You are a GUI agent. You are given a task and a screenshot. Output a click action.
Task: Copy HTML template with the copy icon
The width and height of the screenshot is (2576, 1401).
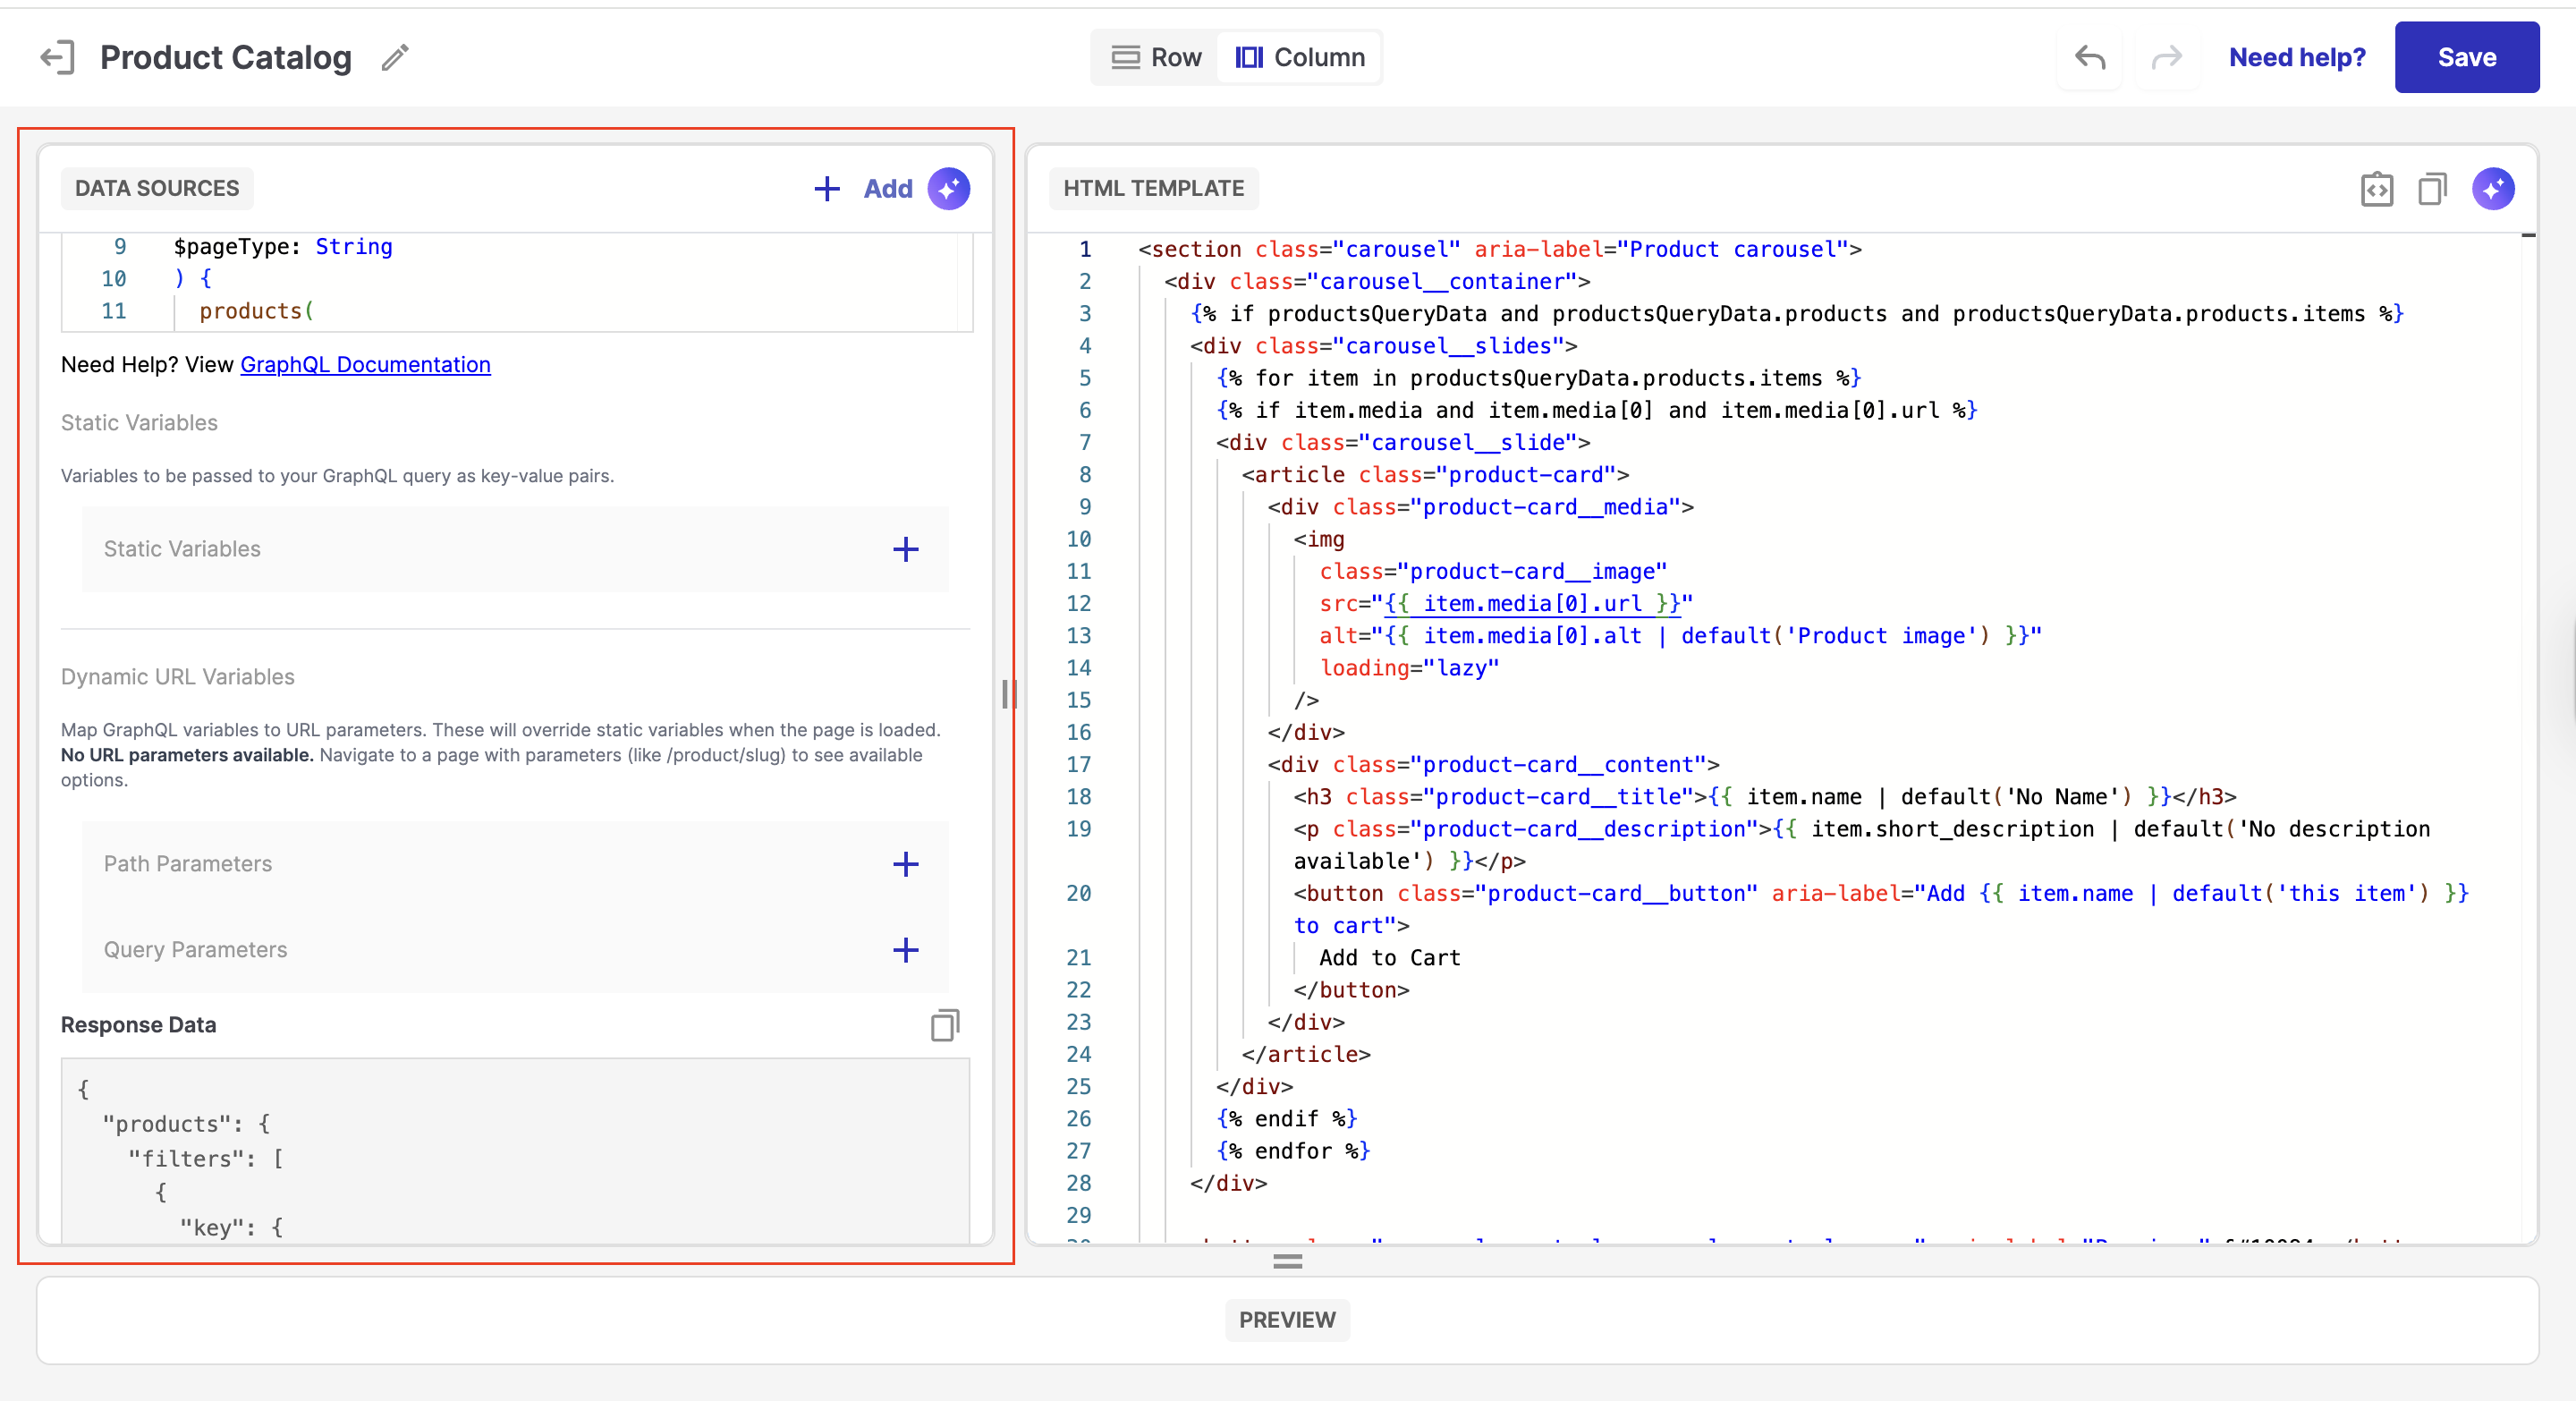2432,188
